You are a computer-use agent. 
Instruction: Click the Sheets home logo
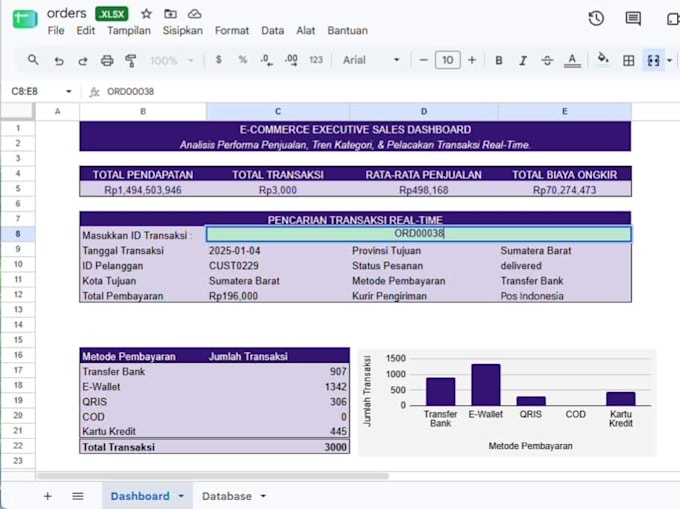pos(25,19)
